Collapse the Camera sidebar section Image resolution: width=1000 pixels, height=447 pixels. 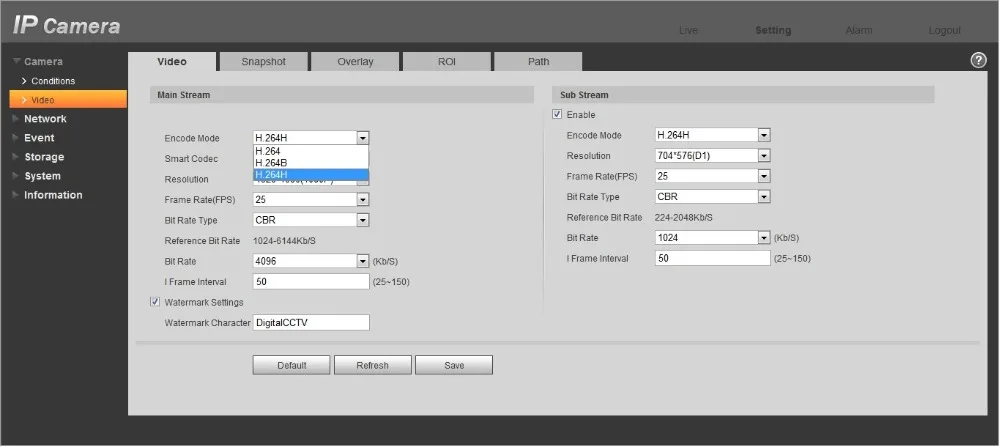(43, 62)
